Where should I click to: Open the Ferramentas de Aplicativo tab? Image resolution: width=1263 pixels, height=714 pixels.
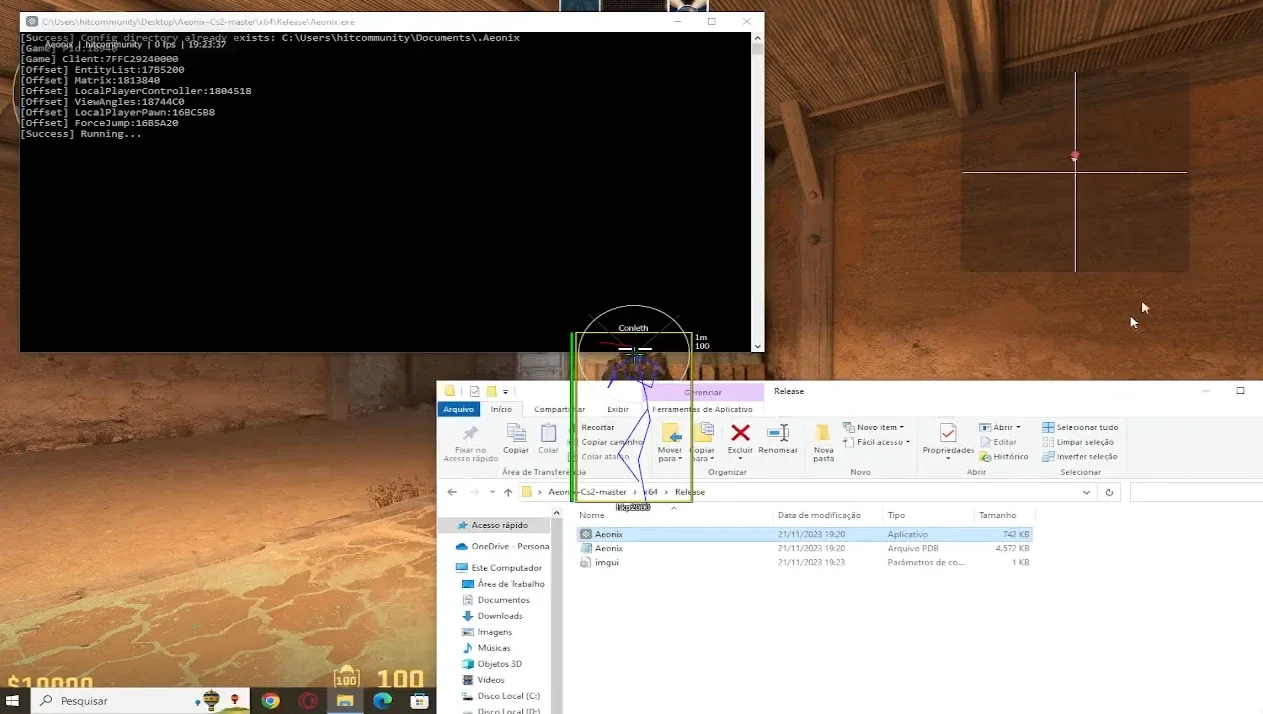[703, 409]
